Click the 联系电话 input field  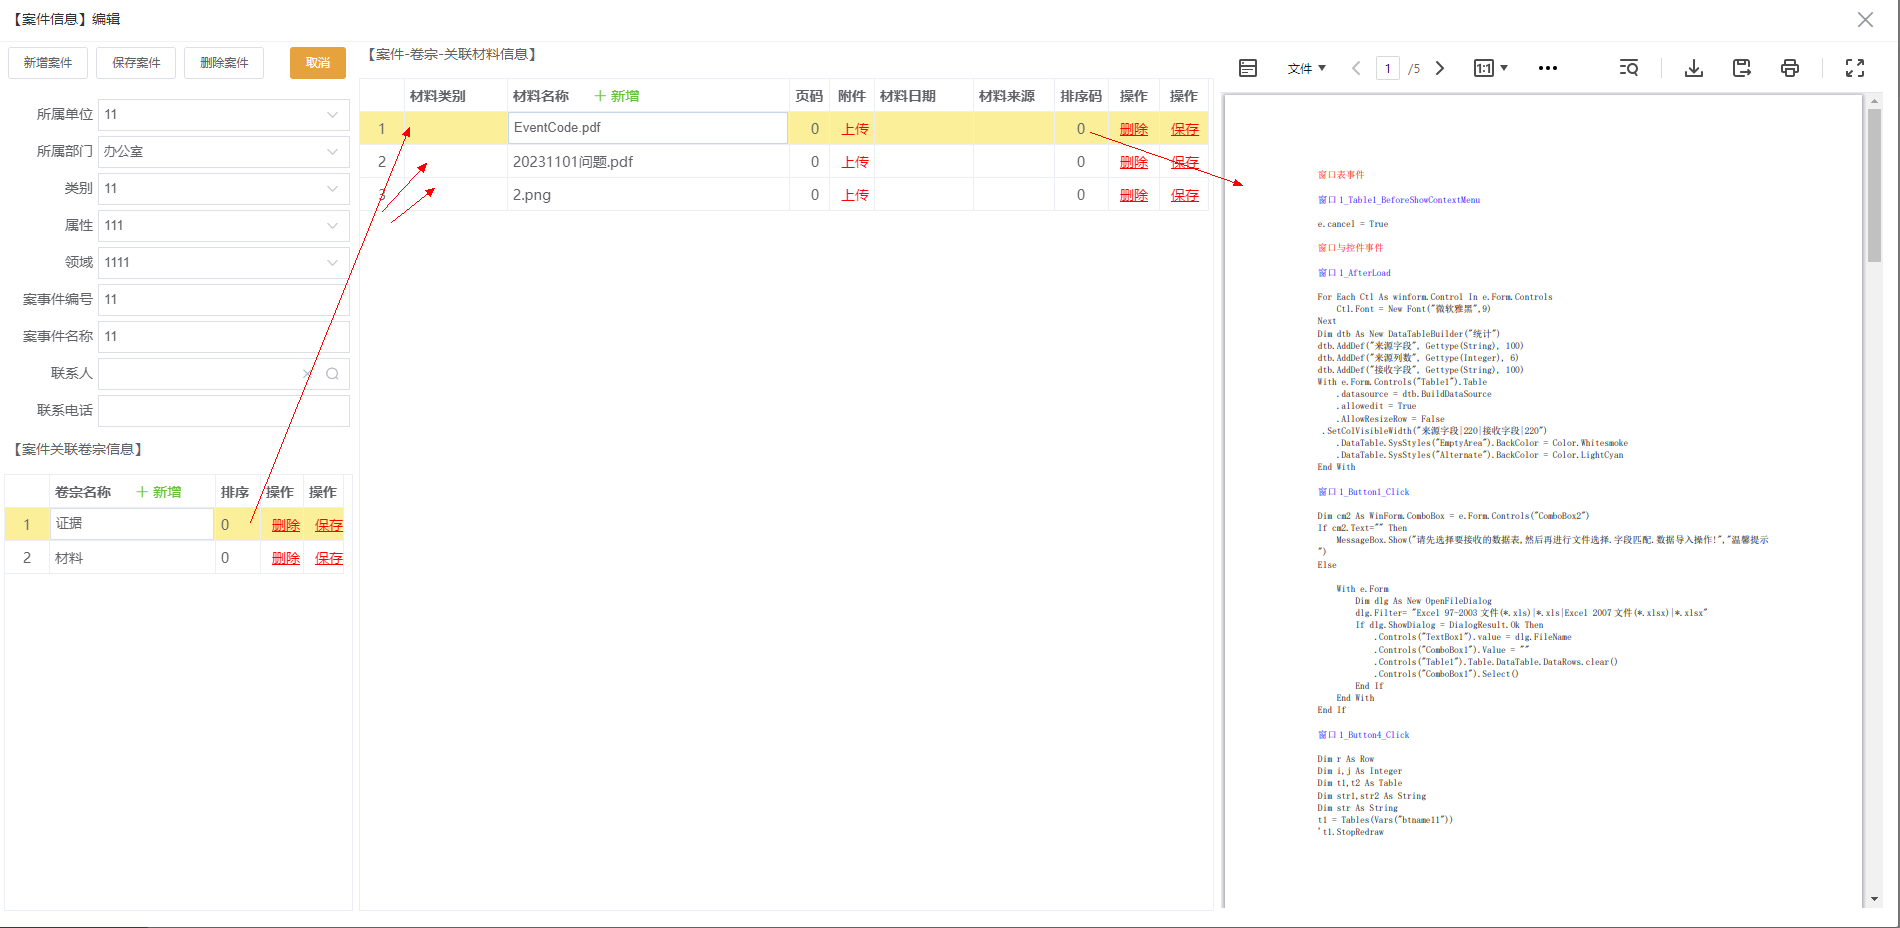point(224,411)
